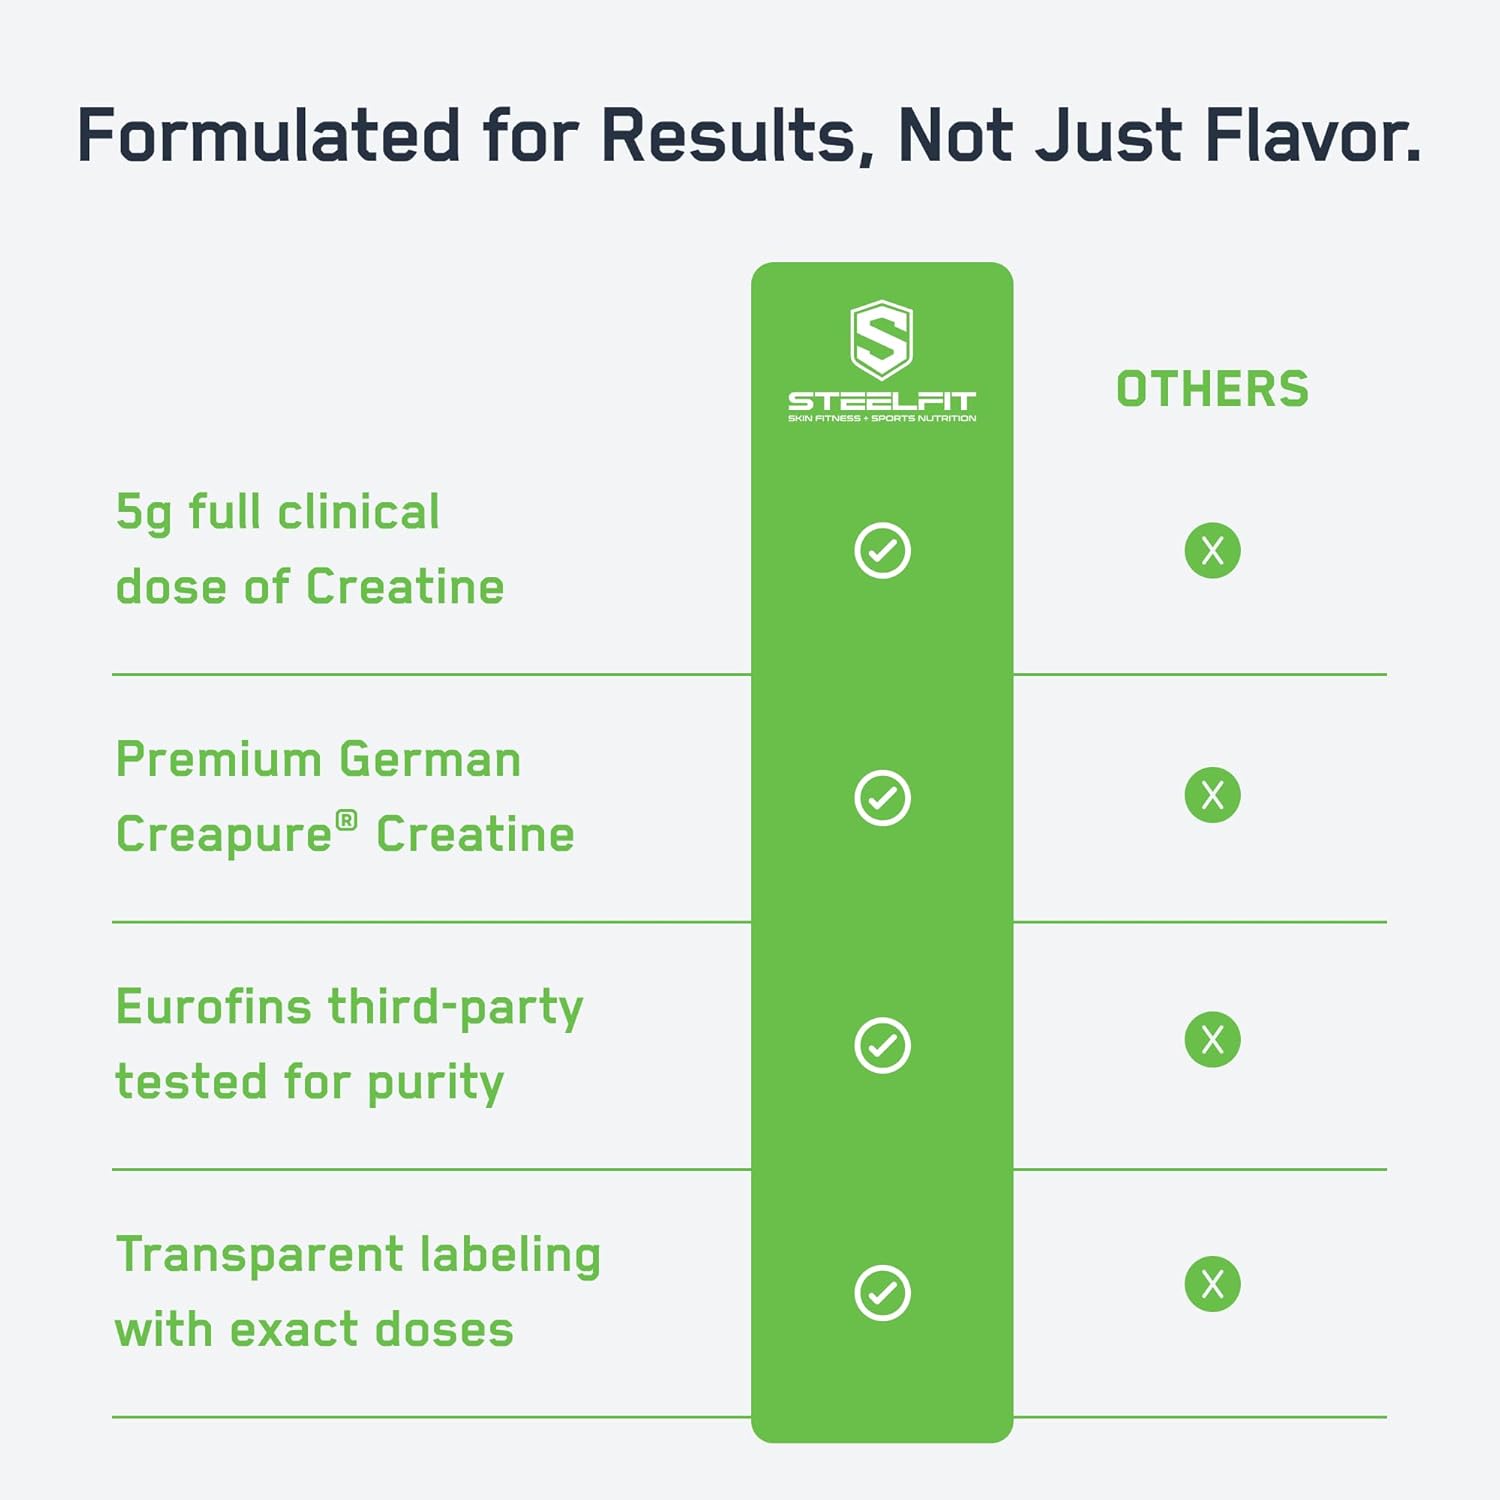Click the checkmark for Transparent labeling row
1500x1500 pixels.
(882, 1293)
